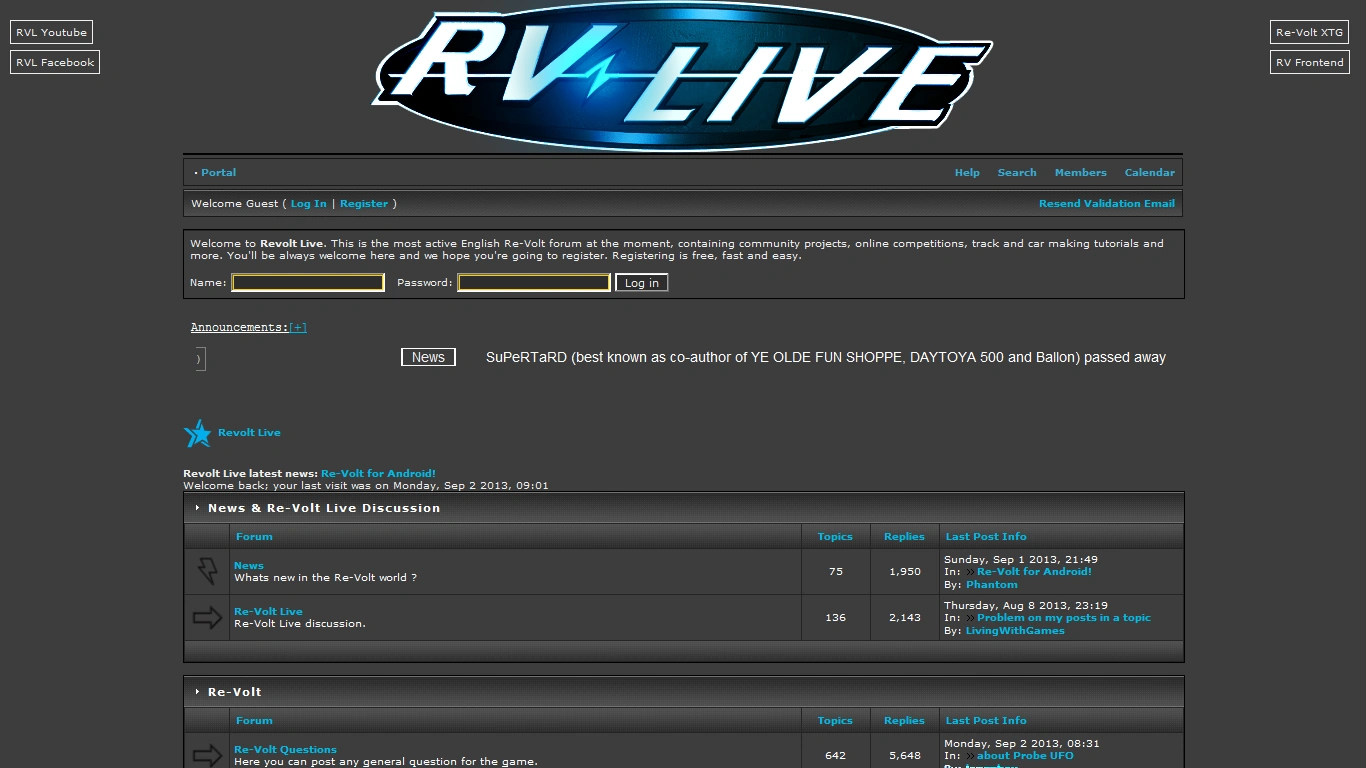
Task: Open the RVL Youtube page
Action: tap(51, 31)
